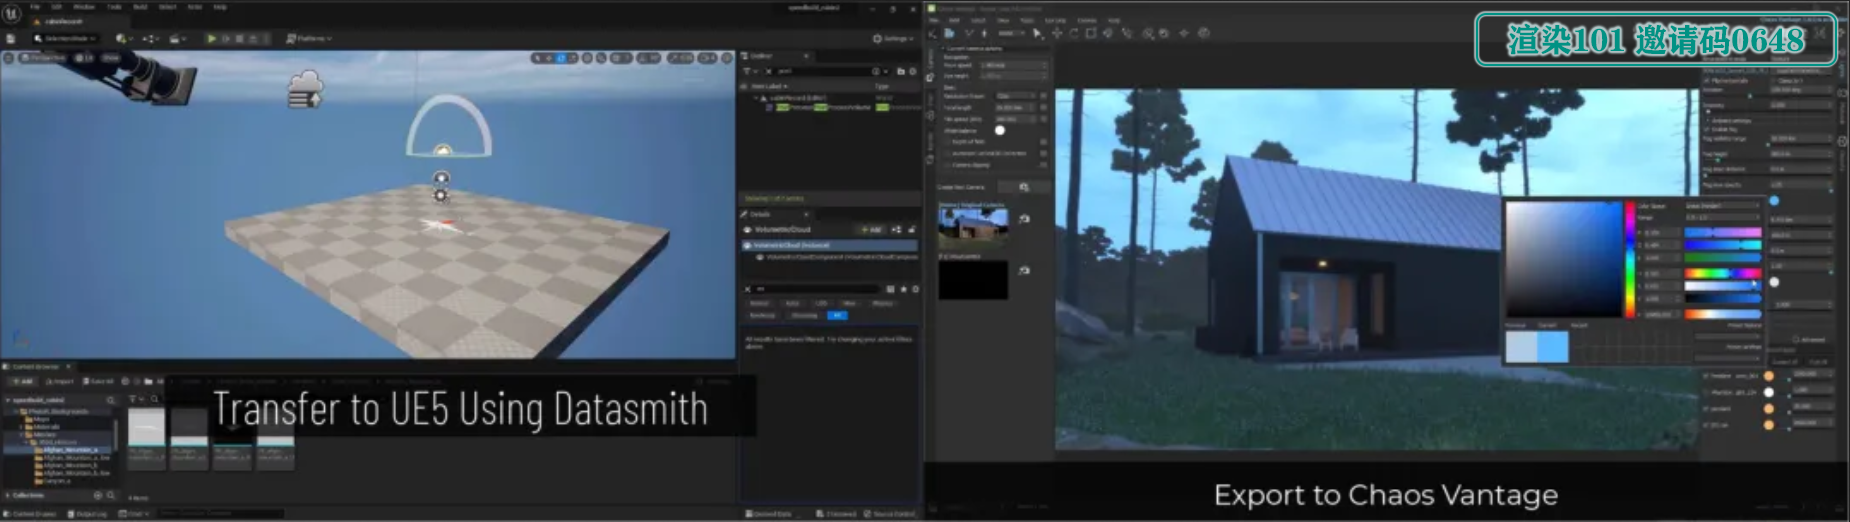Click Import in Content Browser
The width and height of the screenshot is (1850, 522).
point(60,381)
